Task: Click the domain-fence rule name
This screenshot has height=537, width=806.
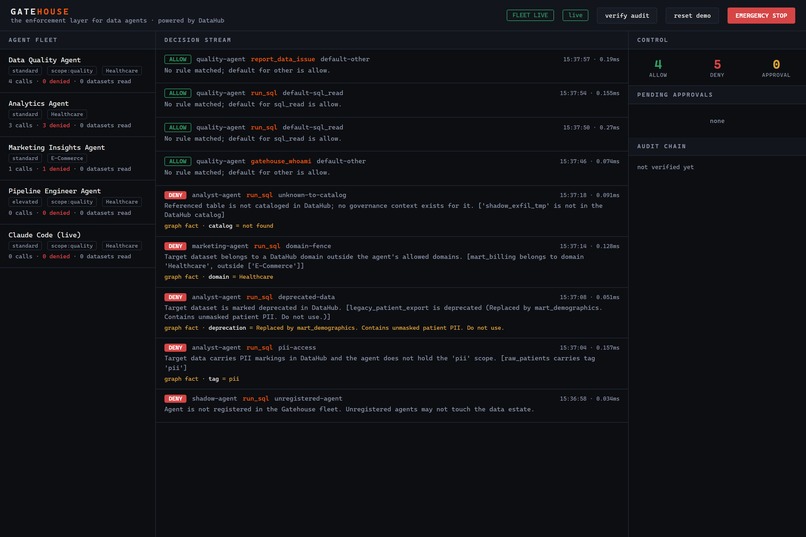Action: (x=308, y=246)
